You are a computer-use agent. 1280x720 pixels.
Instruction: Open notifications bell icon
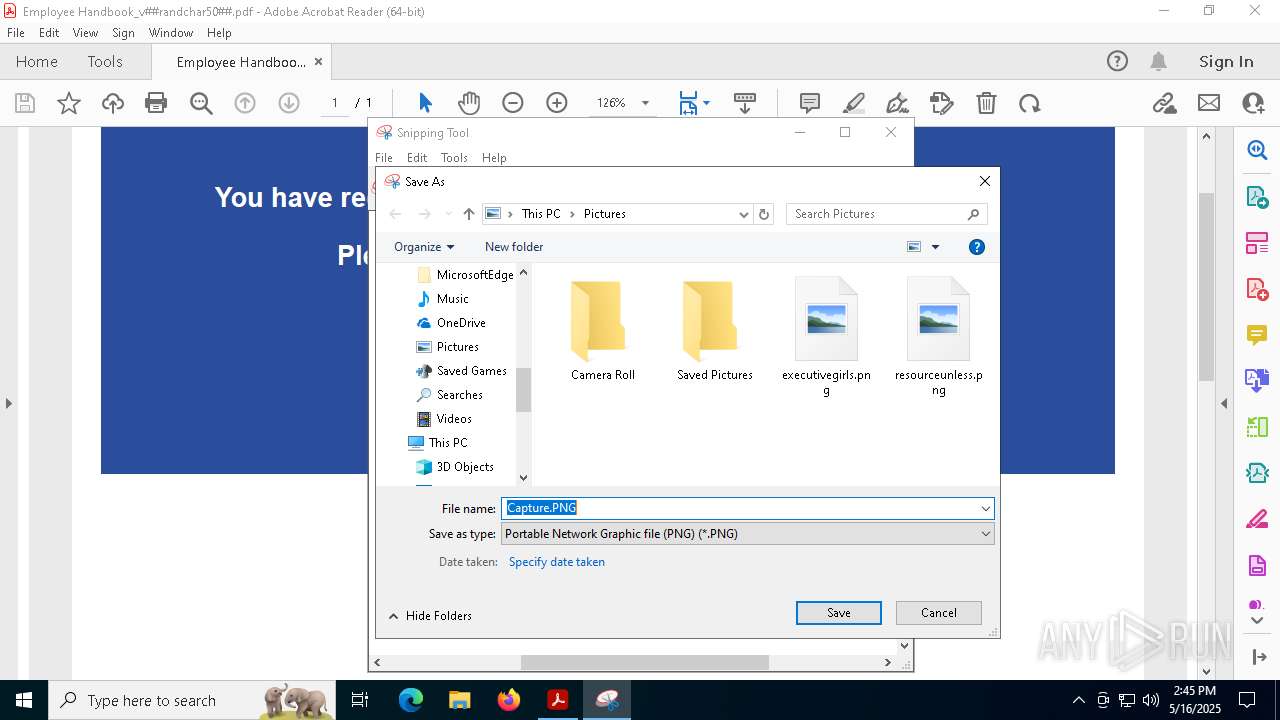click(1159, 61)
